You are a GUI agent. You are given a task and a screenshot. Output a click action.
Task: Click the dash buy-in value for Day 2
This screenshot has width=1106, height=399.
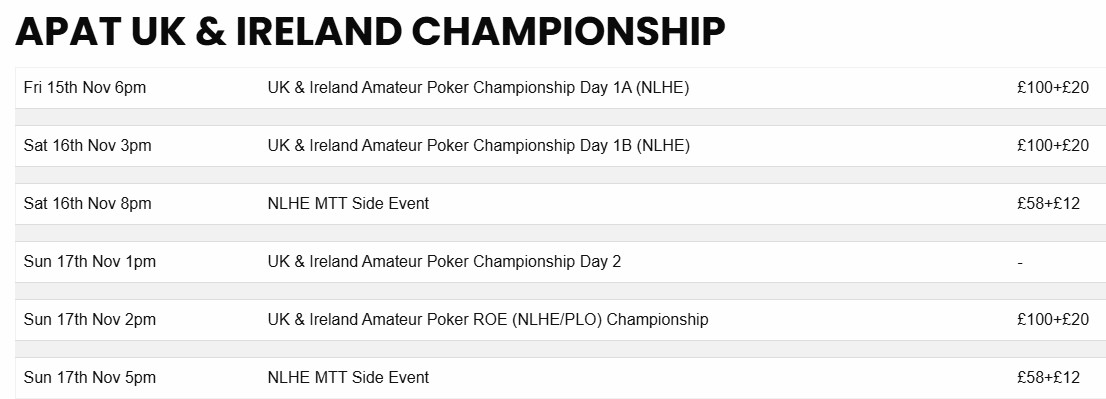coord(1020,263)
